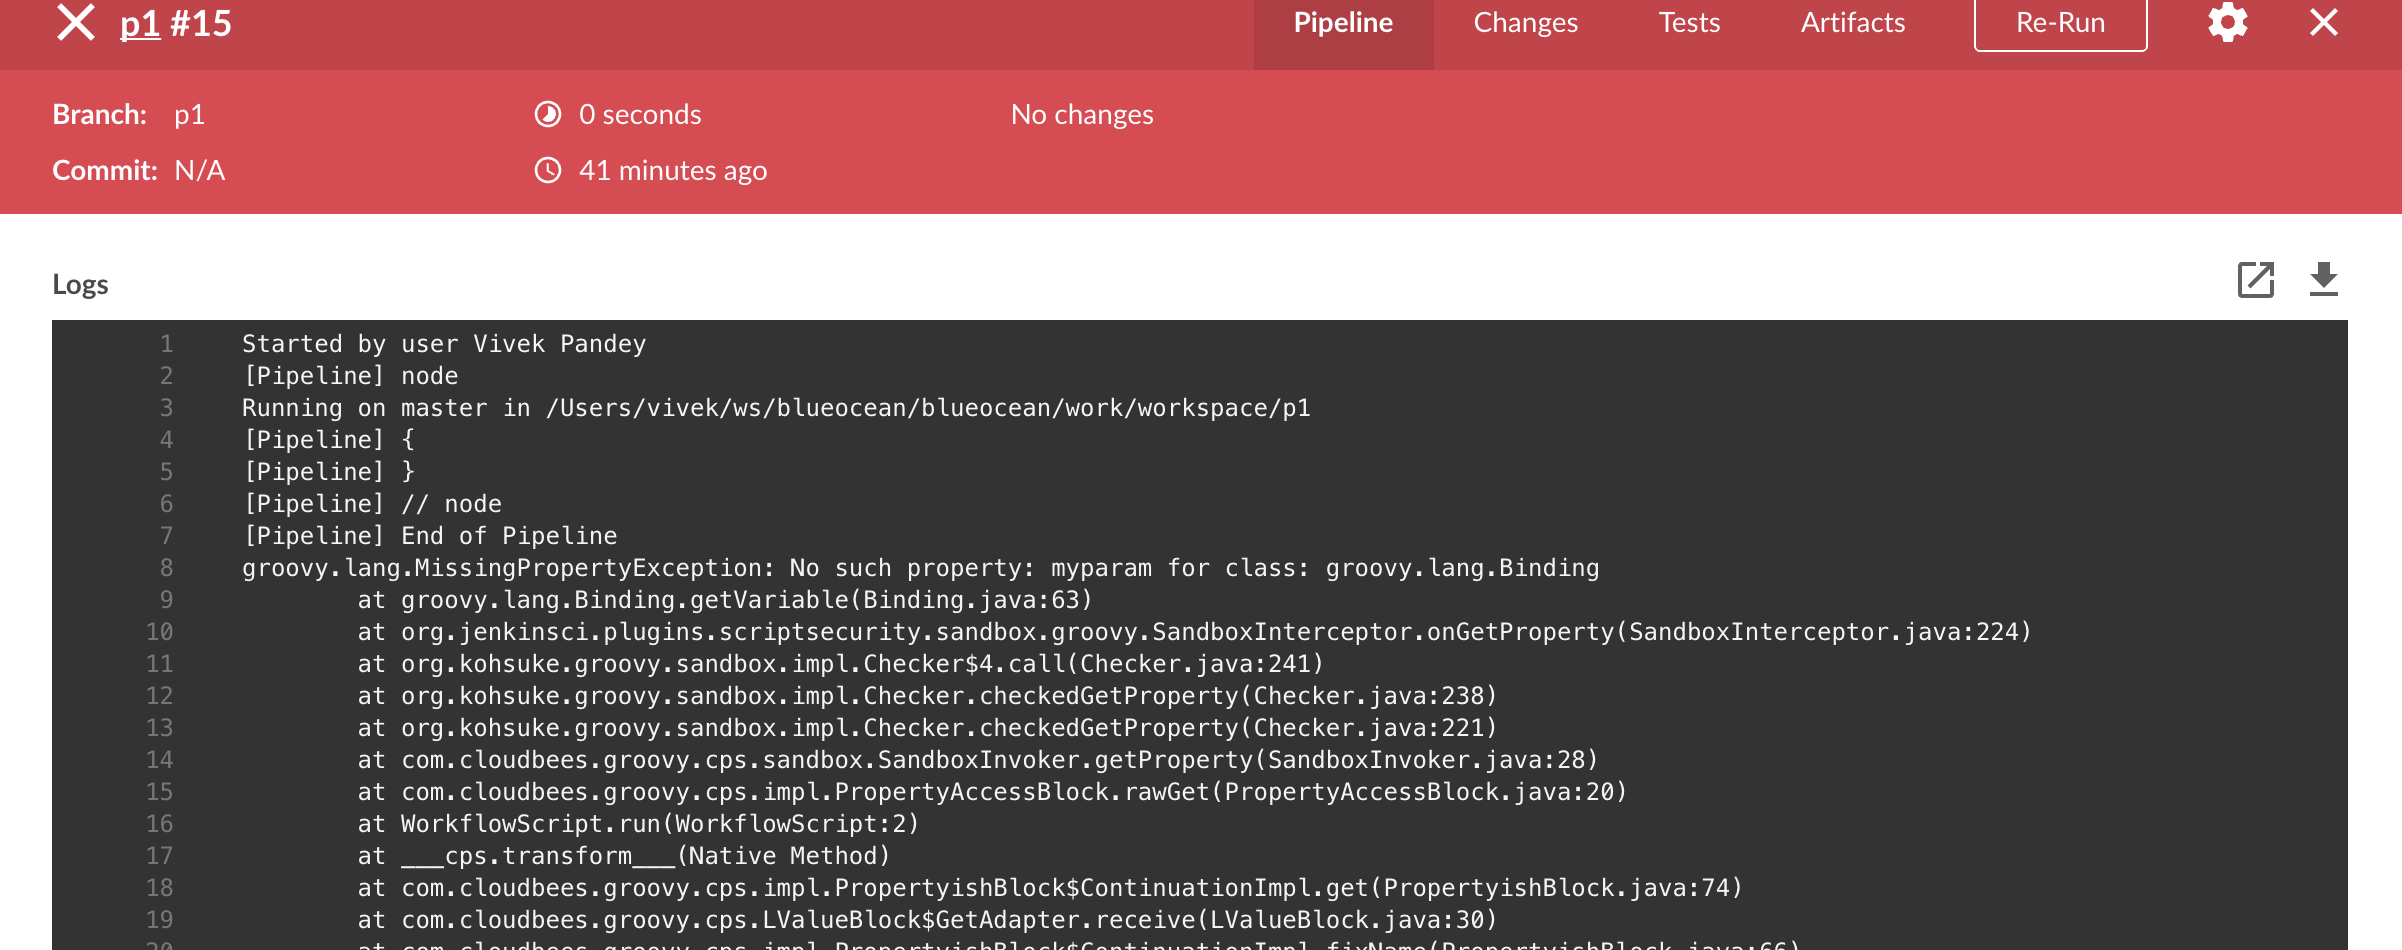
Task: Click the duration icon beside 0 seconds
Action: 548,115
